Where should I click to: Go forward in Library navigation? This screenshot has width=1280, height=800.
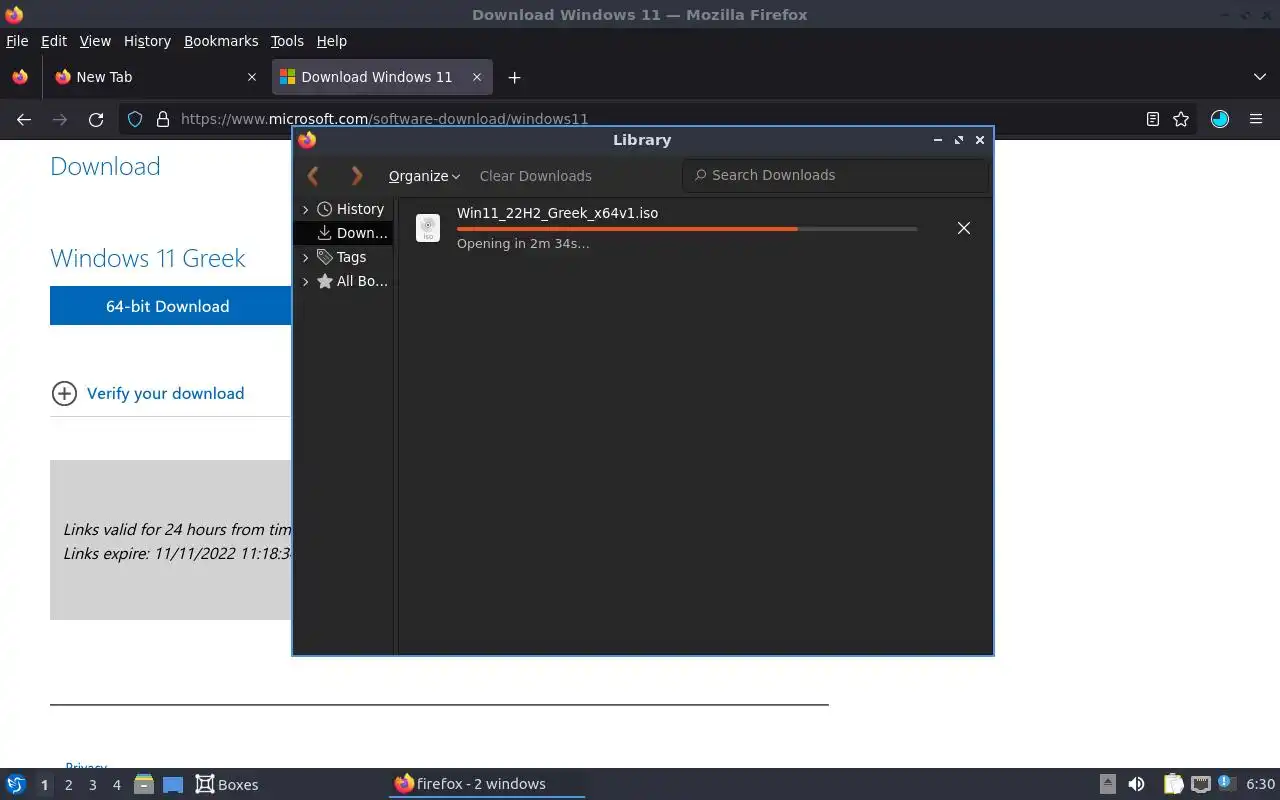[357, 176]
